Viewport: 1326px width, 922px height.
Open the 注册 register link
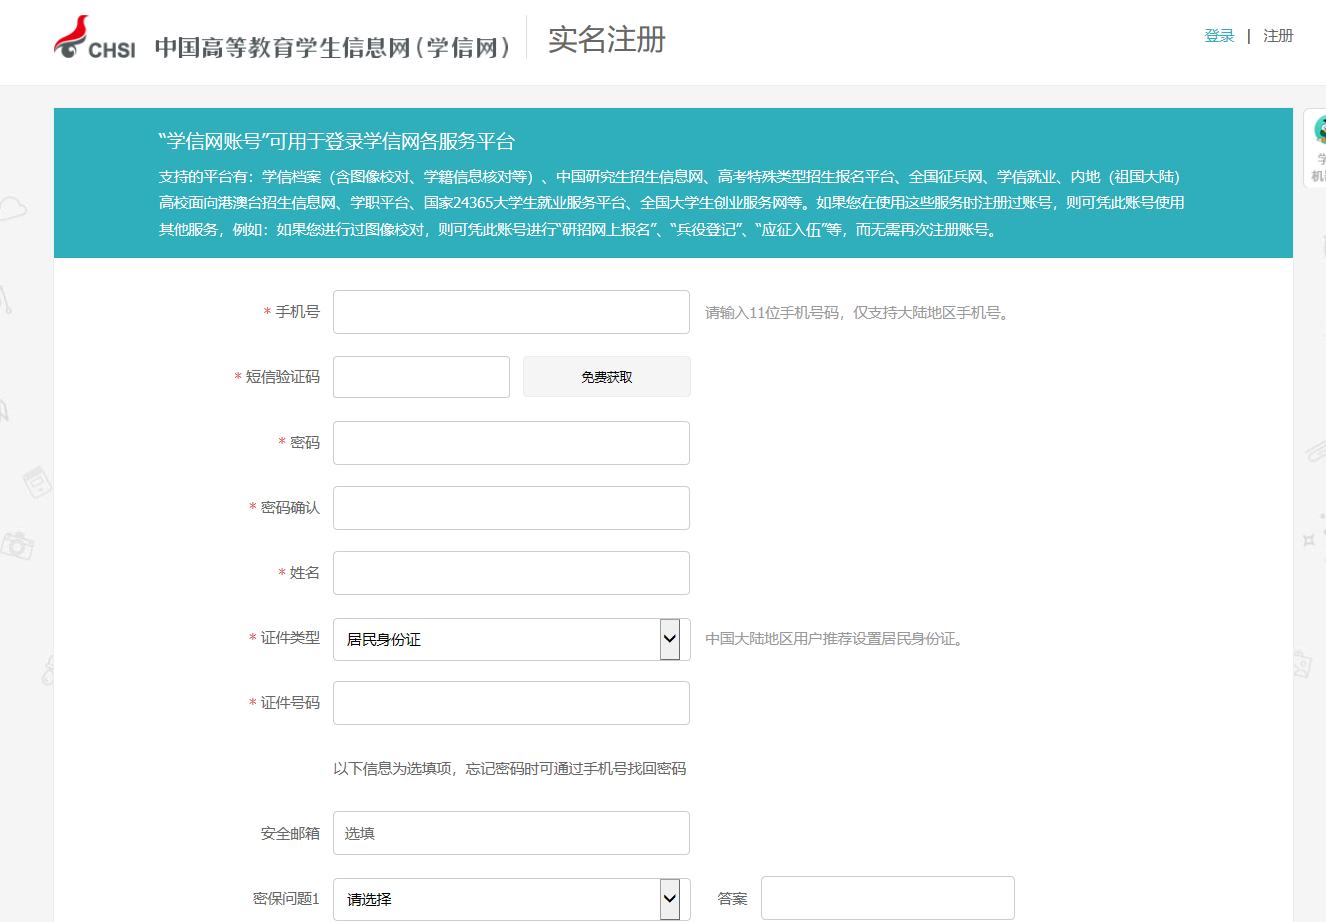tap(1278, 36)
